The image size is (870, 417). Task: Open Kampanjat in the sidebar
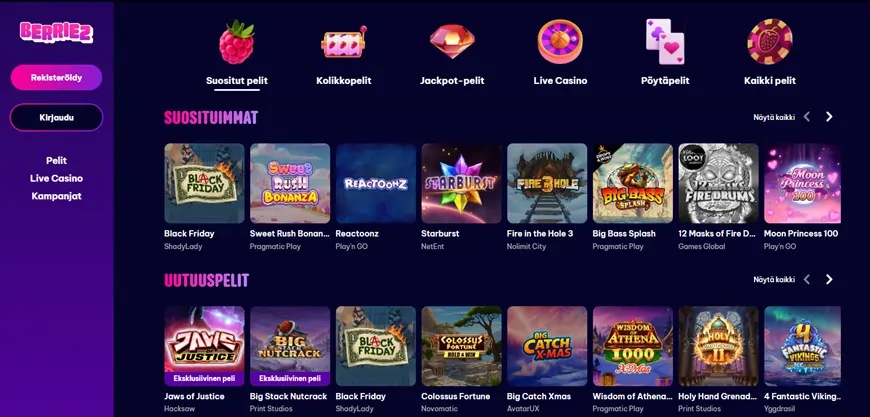57,196
